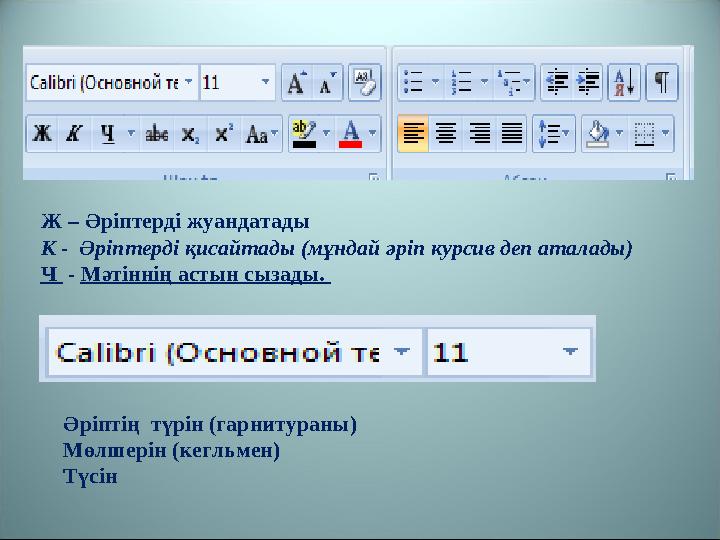
Task: Toggle underline Ч formatting
Action: pos(107,134)
